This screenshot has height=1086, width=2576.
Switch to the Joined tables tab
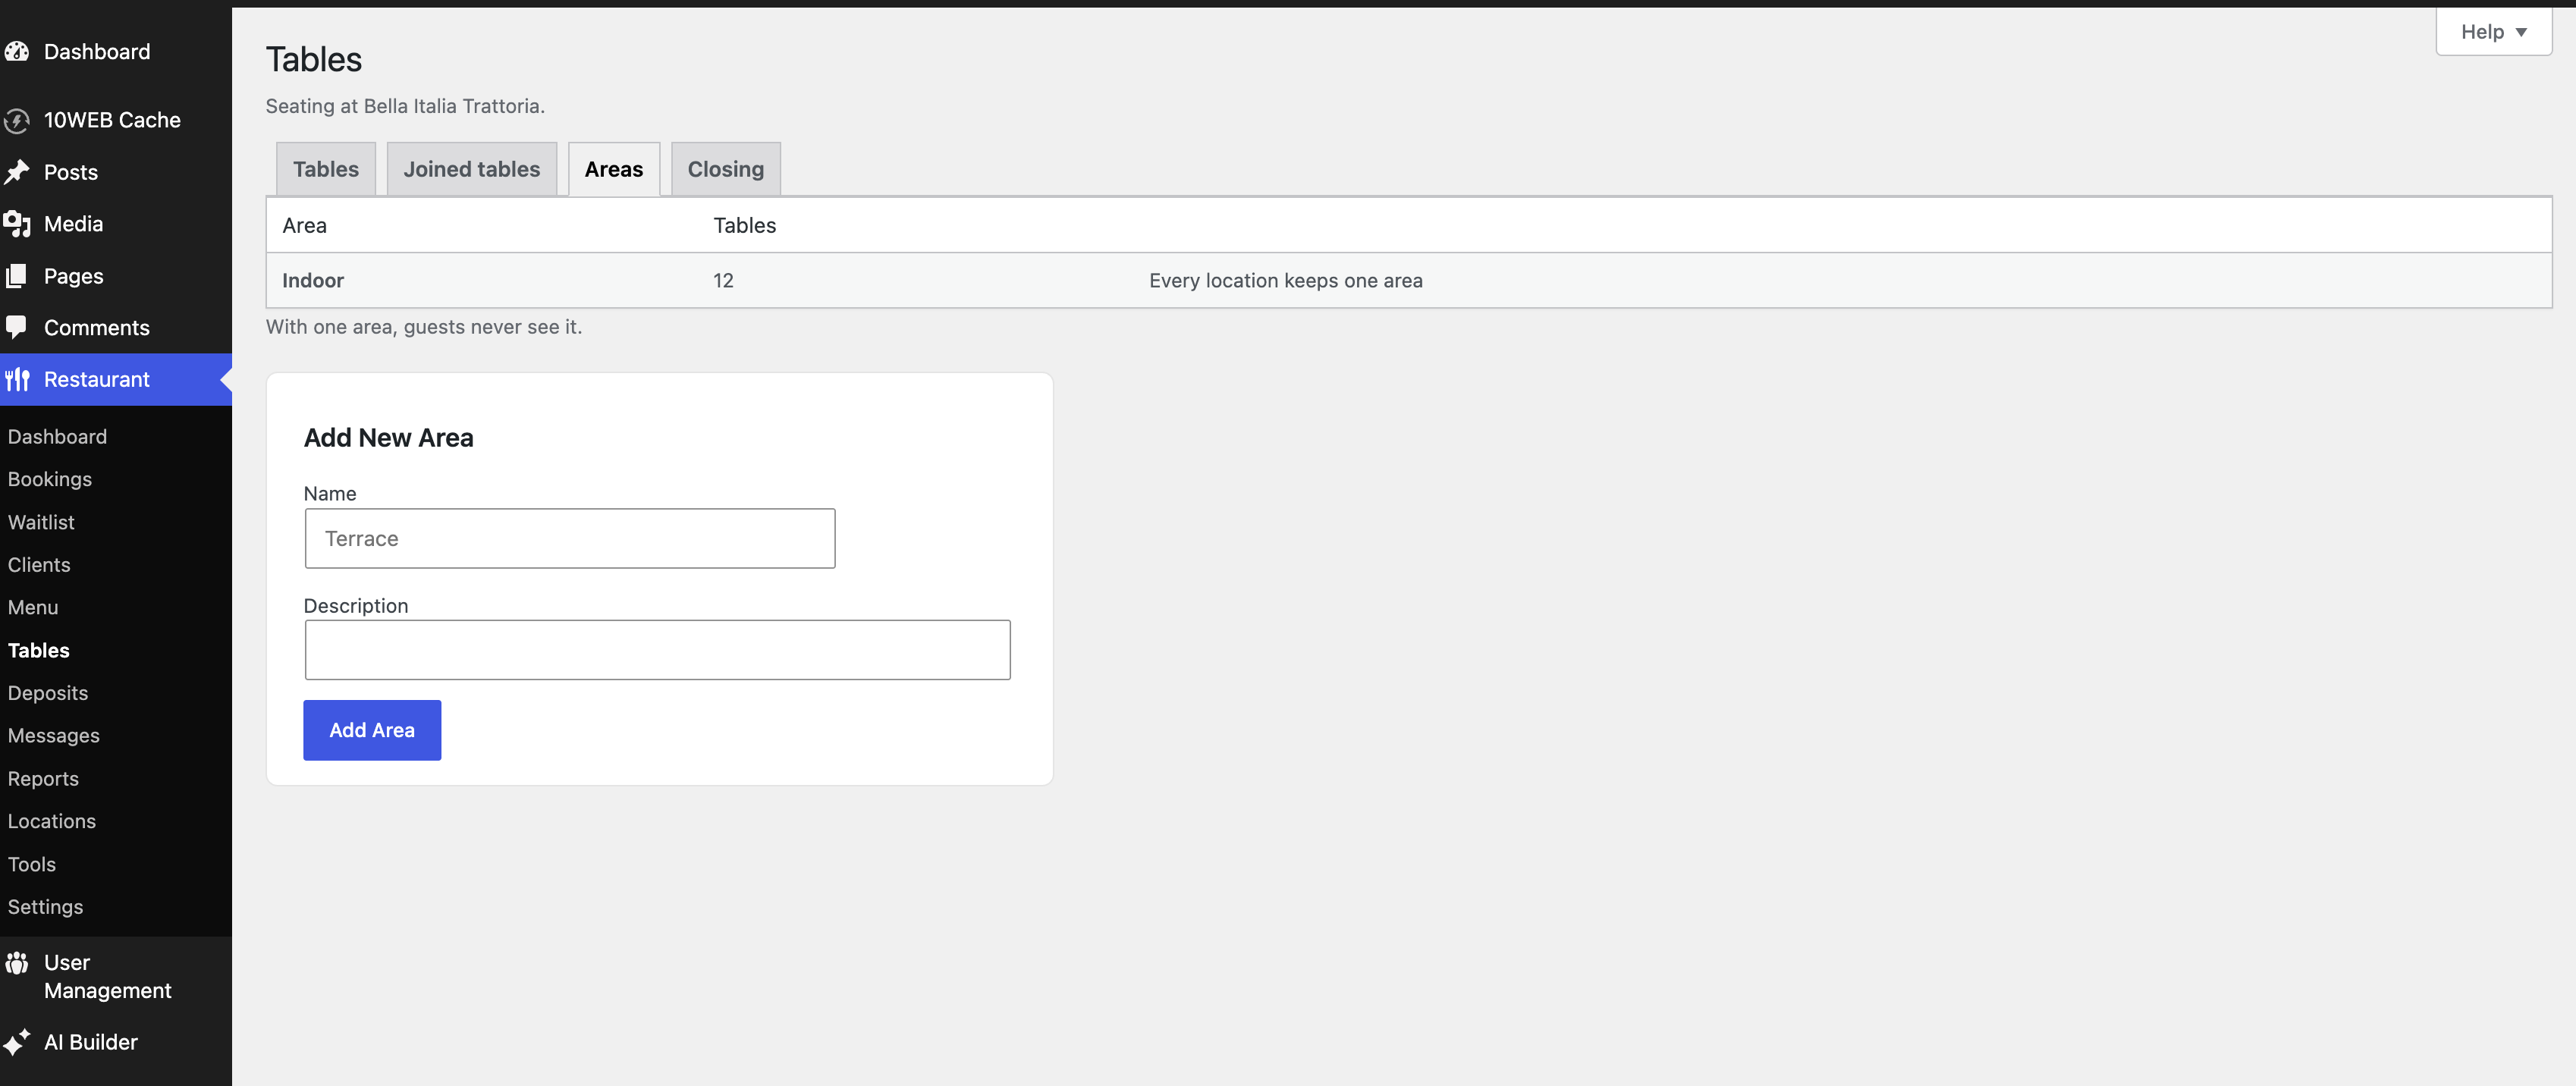coord(472,169)
